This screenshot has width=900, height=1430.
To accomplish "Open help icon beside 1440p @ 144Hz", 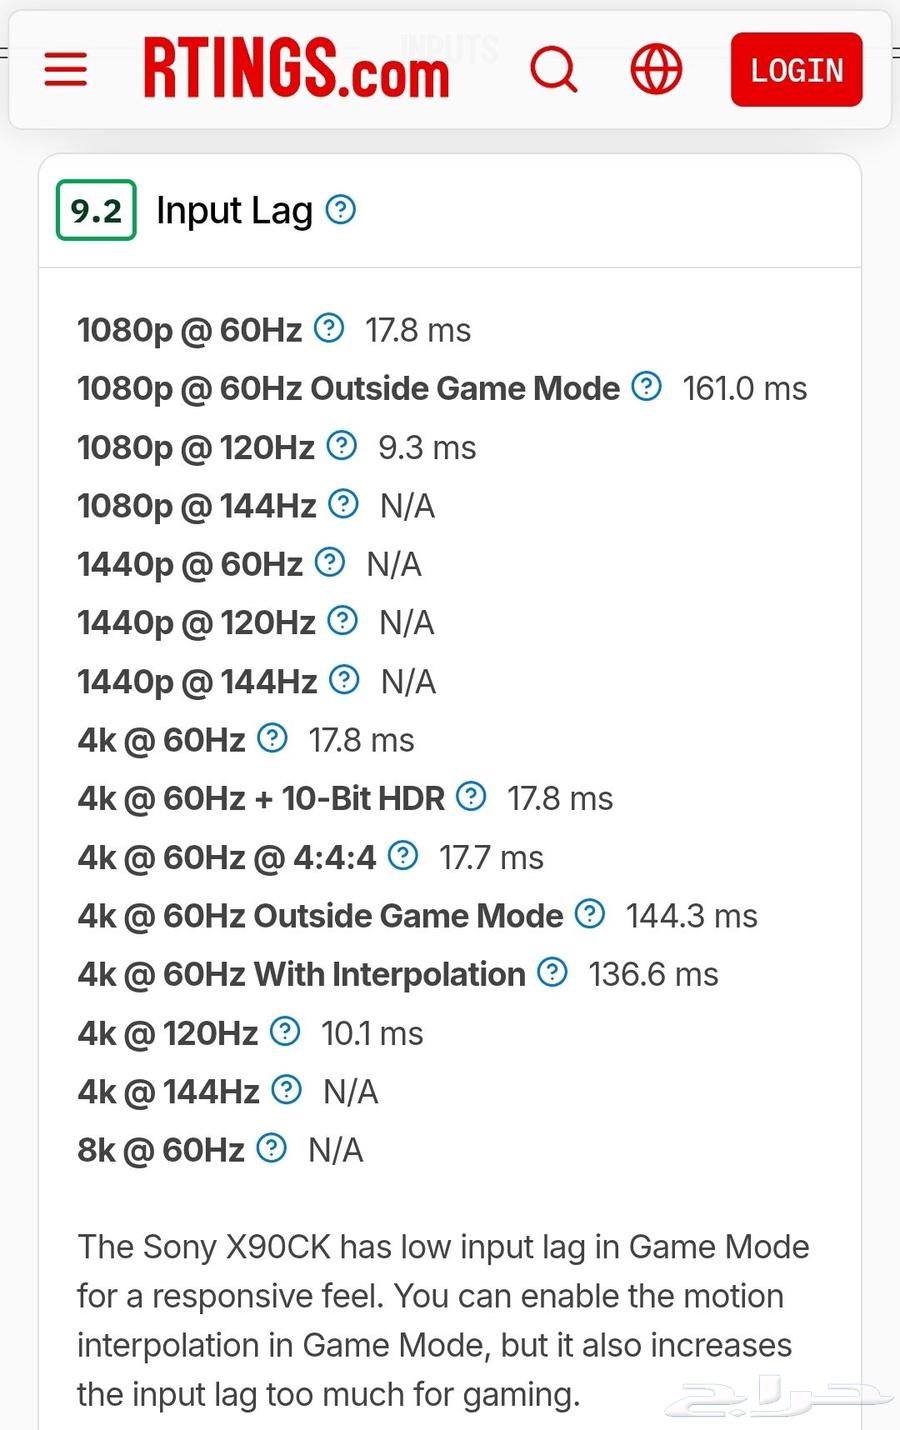I will pos(344,680).
